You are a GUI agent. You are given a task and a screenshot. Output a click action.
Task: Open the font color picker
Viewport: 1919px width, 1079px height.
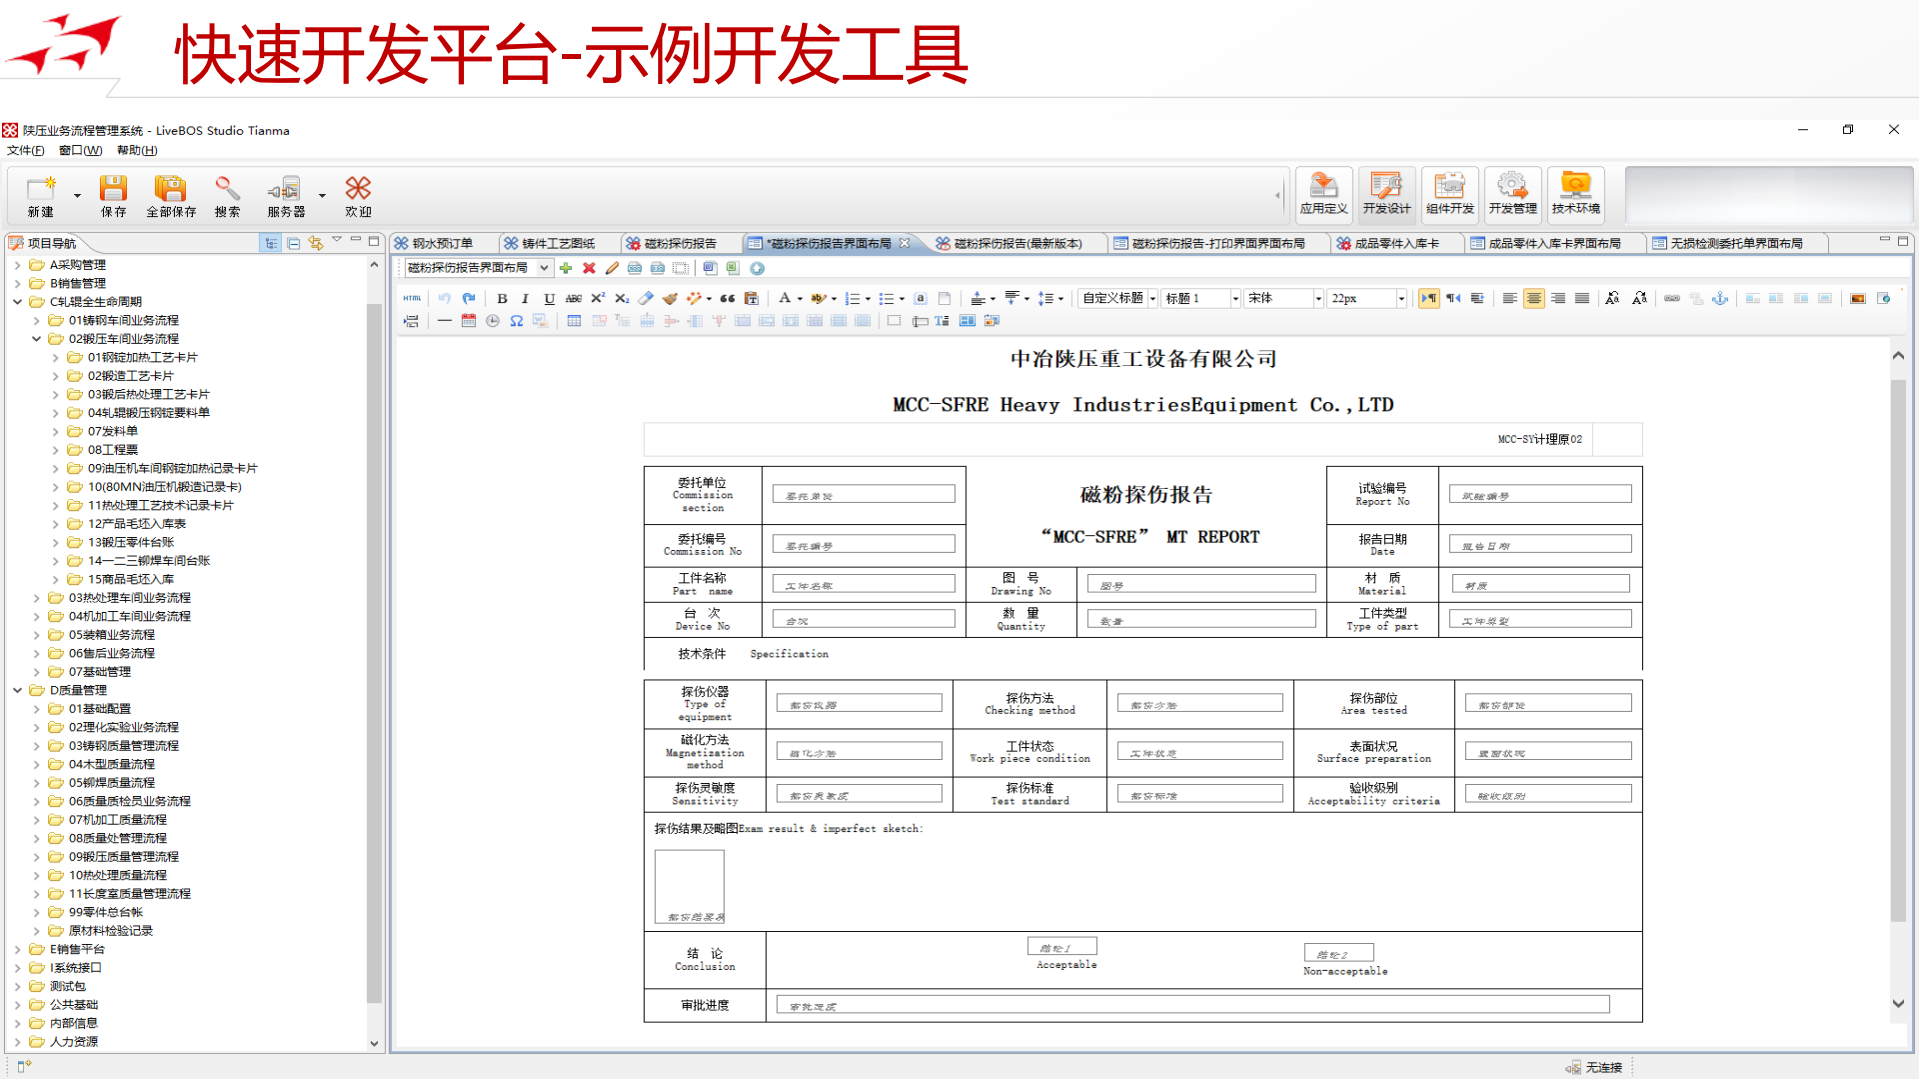(x=788, y=298)
